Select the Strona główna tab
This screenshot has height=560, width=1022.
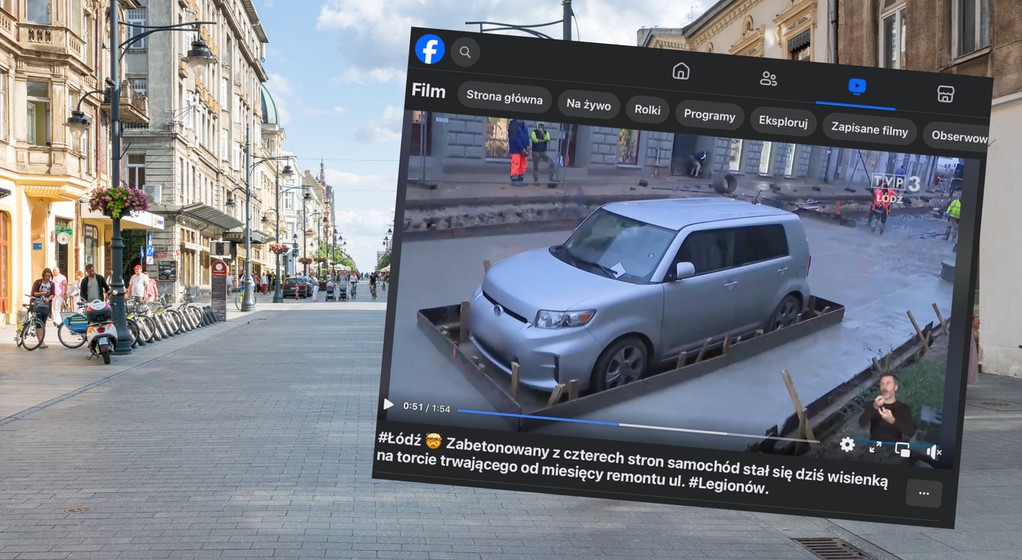(505, 98)
